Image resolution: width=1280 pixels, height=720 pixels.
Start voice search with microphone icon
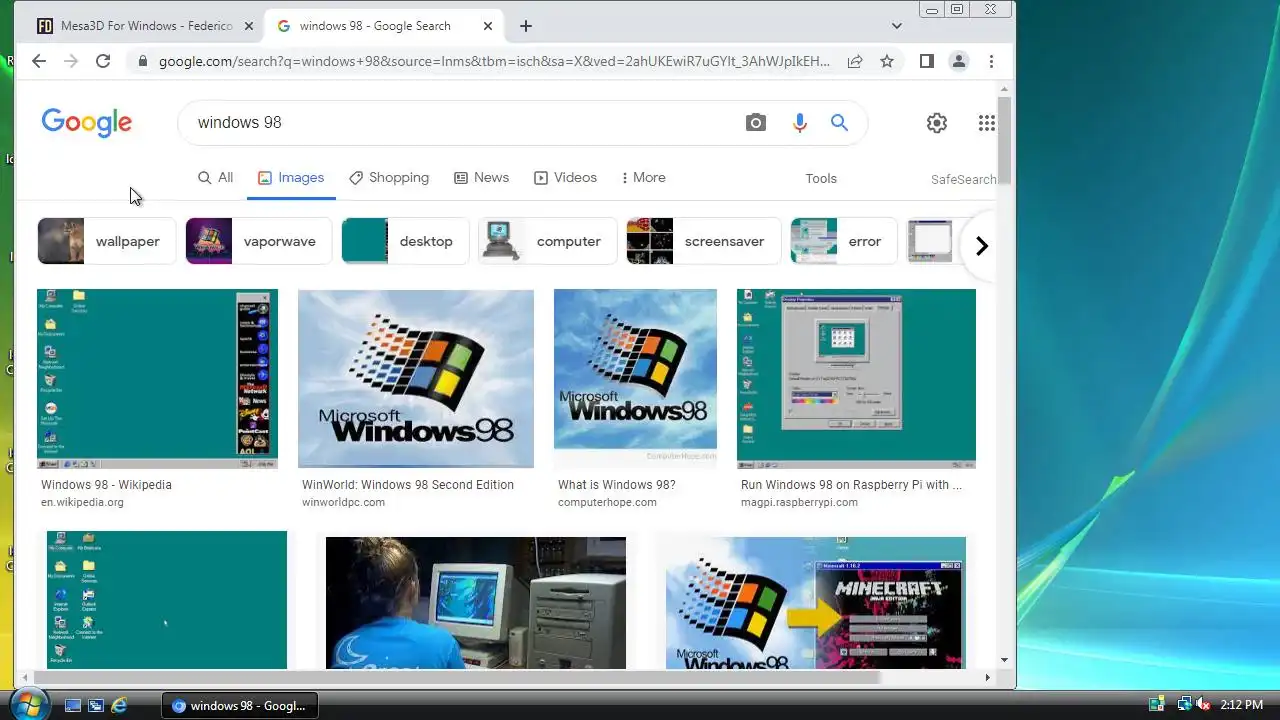(x=799, y=122)
